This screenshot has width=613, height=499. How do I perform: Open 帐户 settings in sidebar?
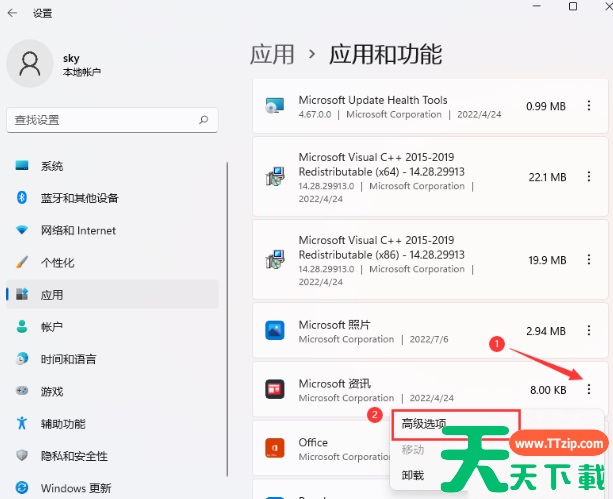52,327
